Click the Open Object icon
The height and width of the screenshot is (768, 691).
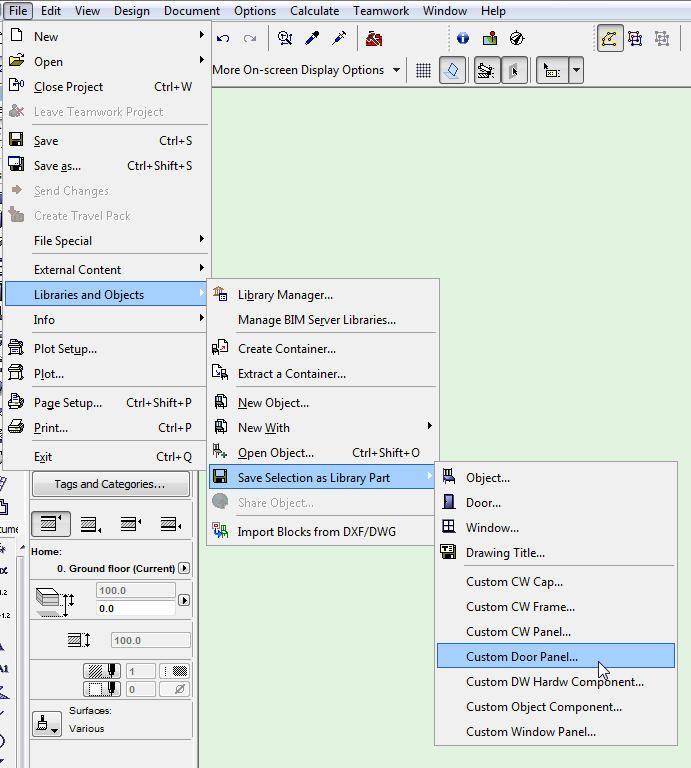coord(220,451)
